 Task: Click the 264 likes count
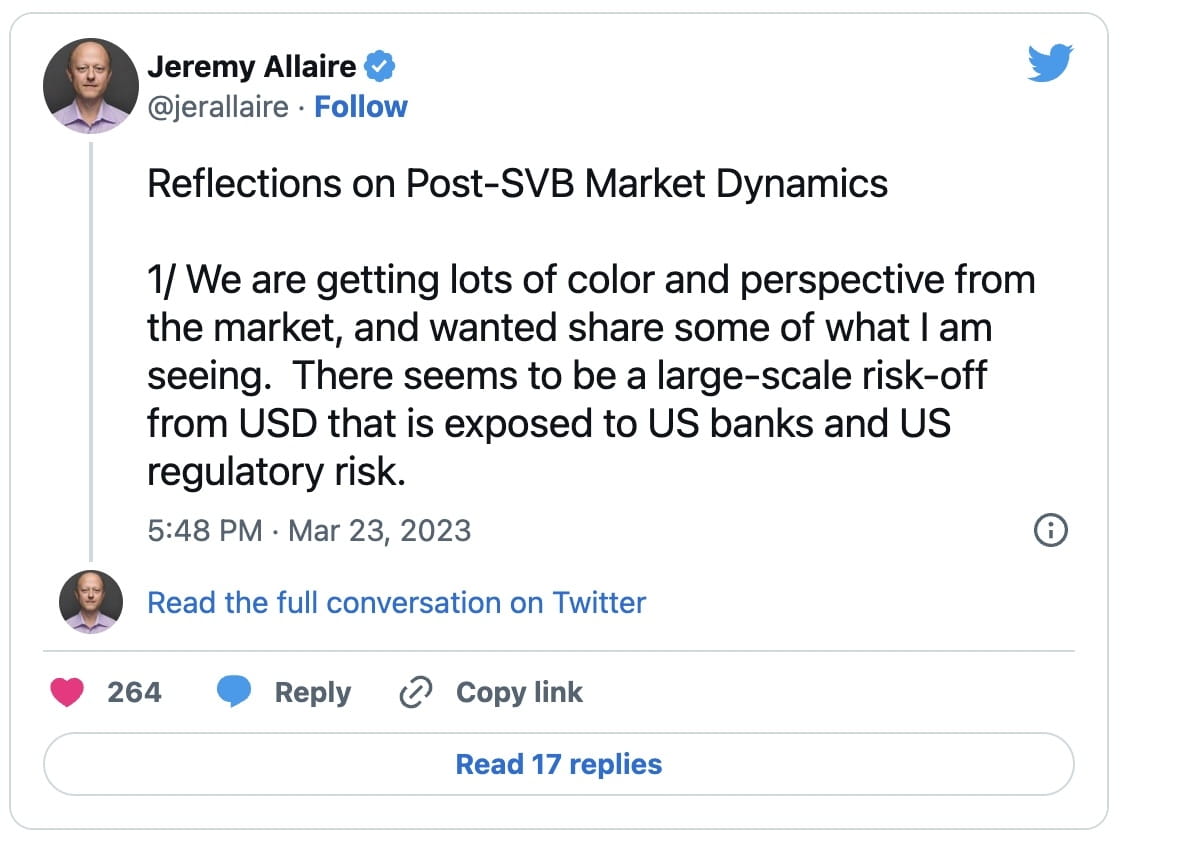point(134,692)
